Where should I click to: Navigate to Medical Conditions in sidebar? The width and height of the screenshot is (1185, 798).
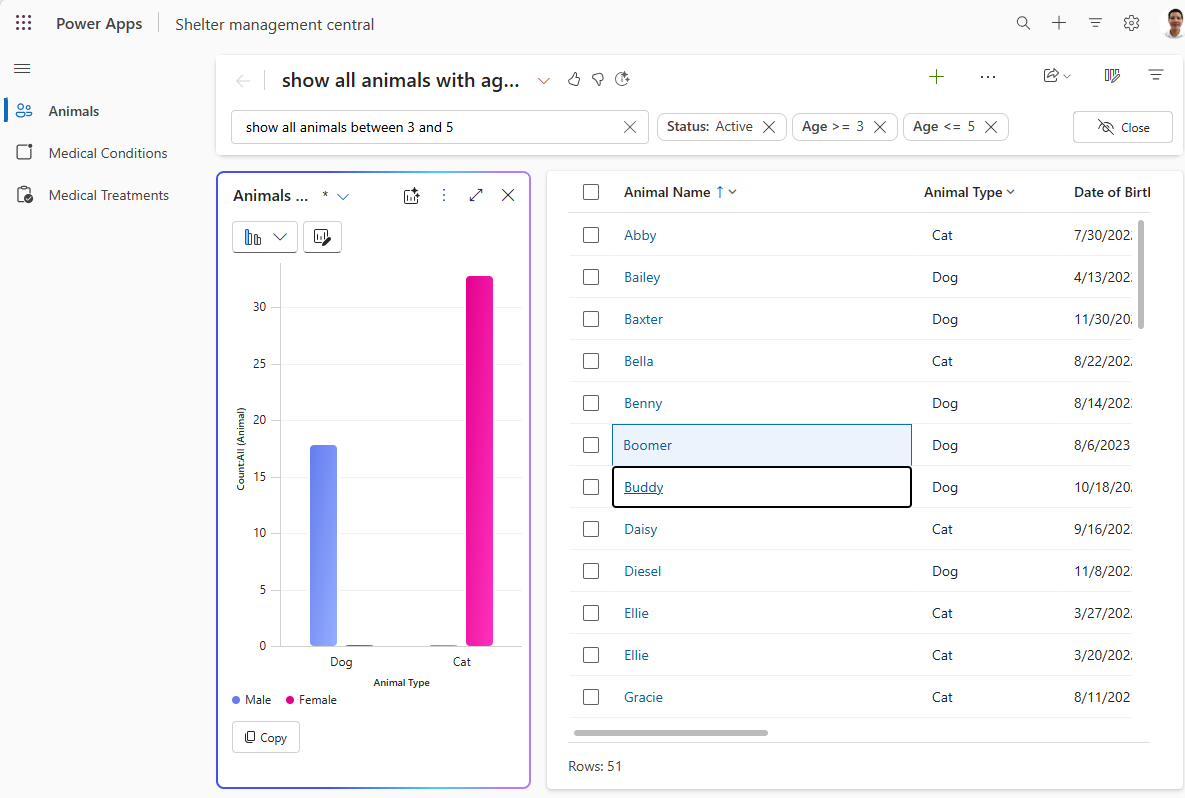point(107,153)
